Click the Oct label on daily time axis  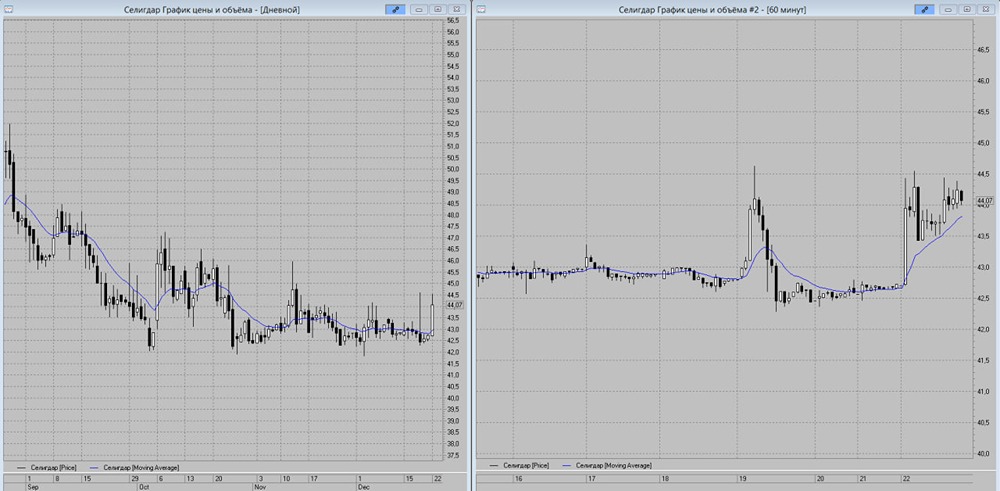click(144, 487)
